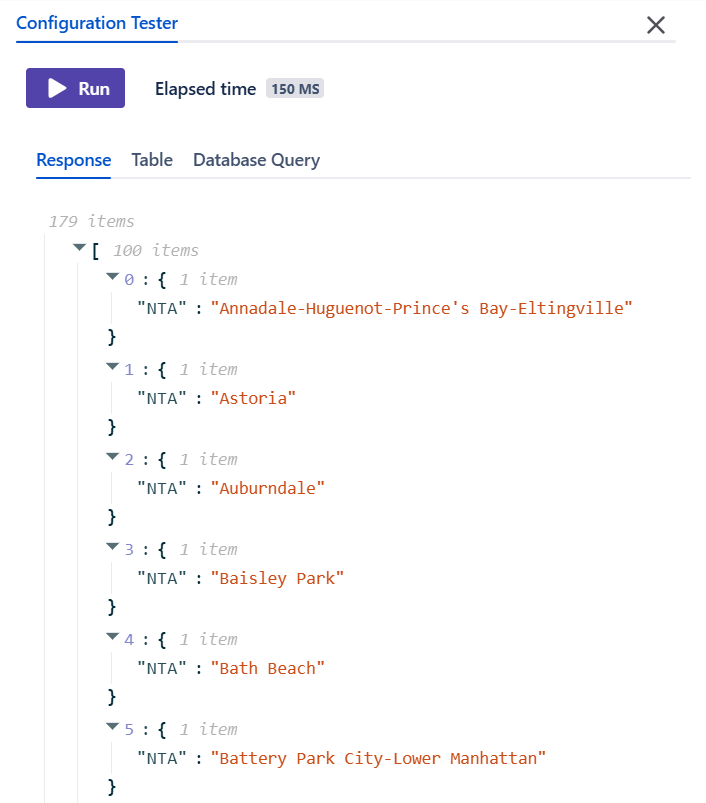Click the Run play button

point(75,88)
